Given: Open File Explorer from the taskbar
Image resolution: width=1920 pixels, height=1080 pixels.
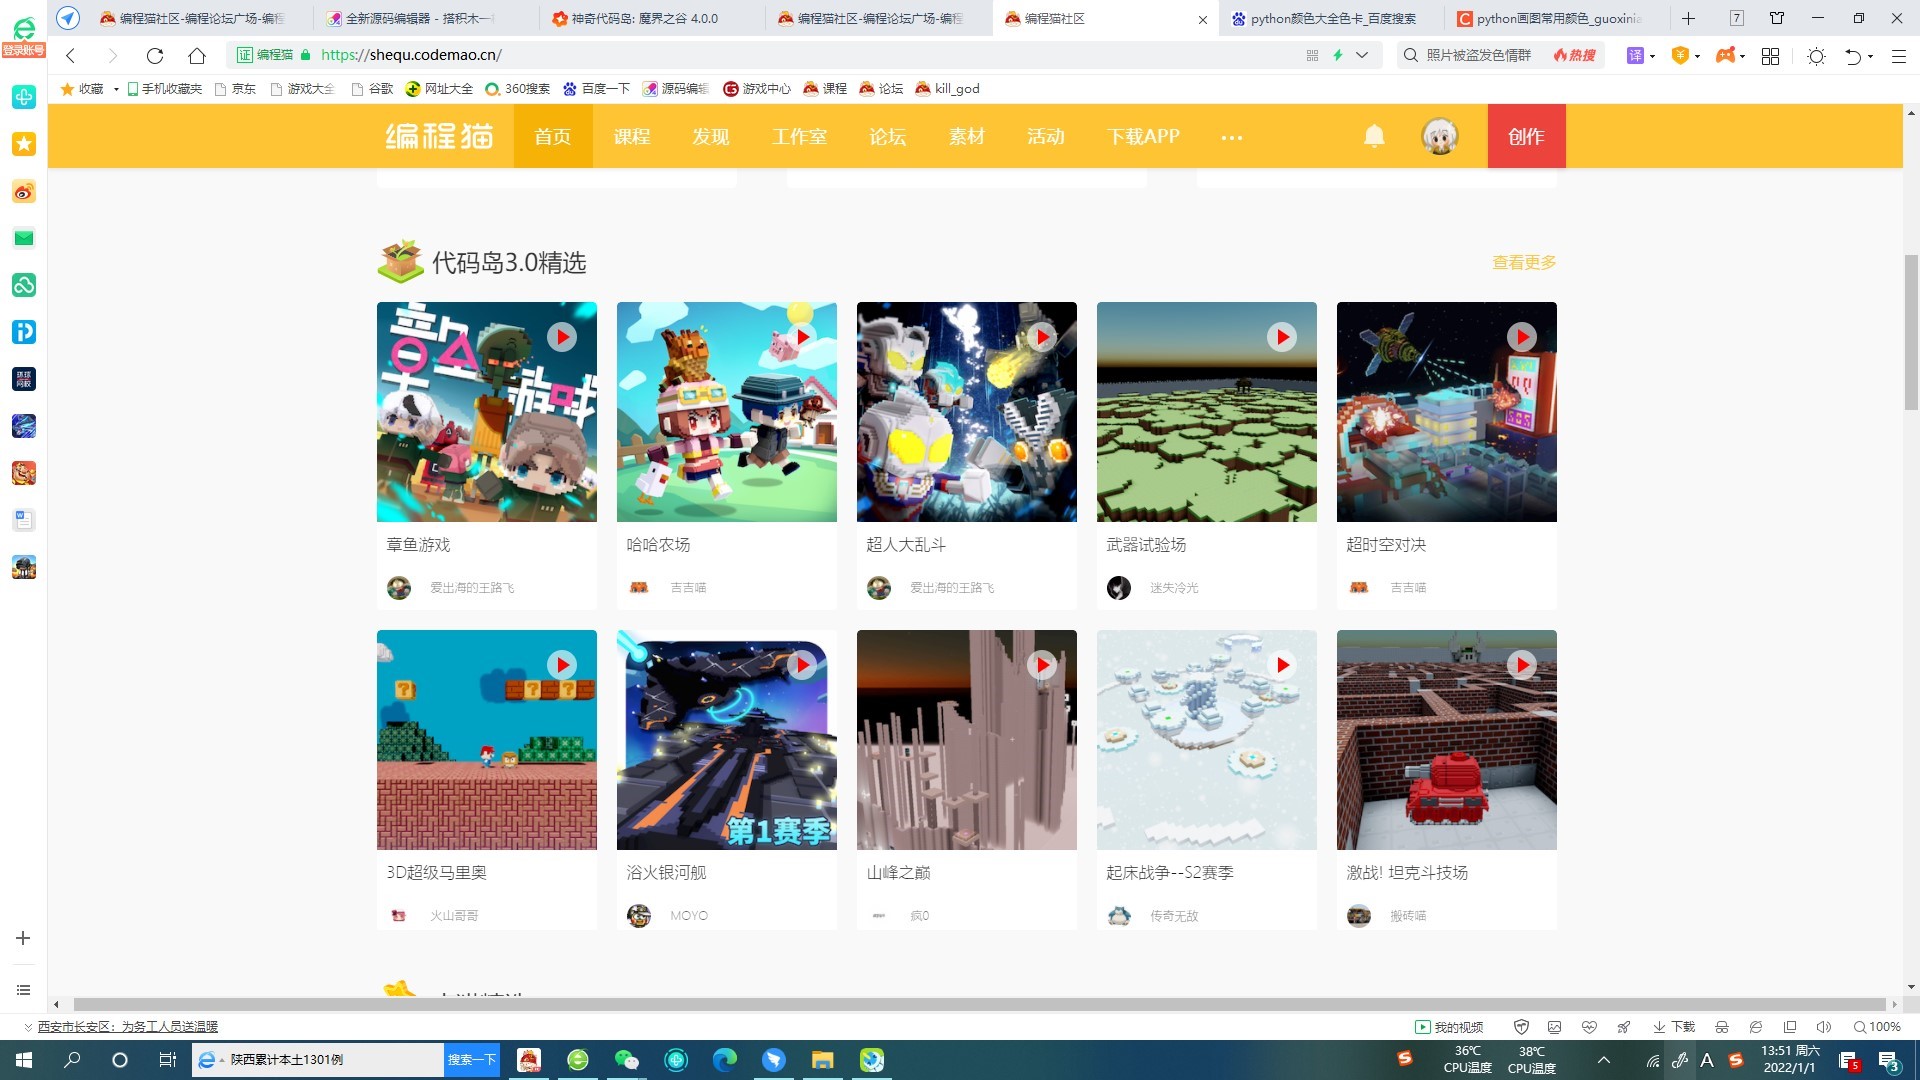Looking at the screenshot, I should pos(823,1060).
